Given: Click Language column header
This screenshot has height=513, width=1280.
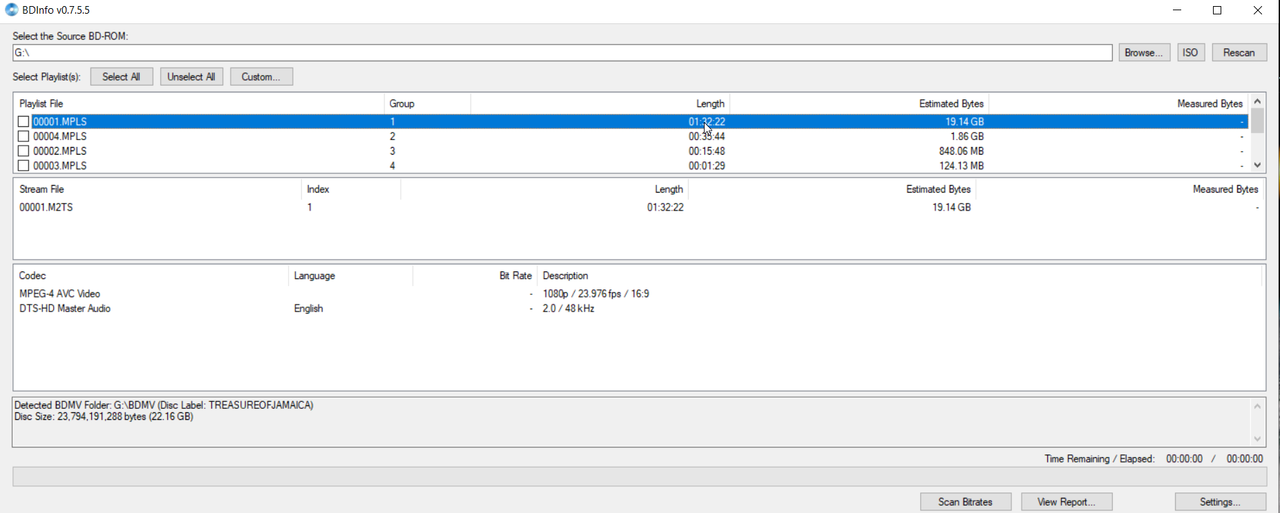Looking at the screenshot, I should tap(350, 275).
